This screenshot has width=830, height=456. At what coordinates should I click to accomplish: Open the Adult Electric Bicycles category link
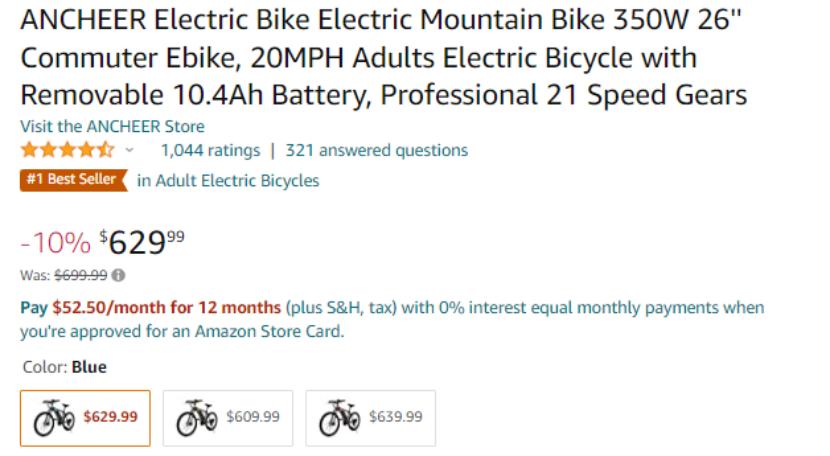click(228, 181)
